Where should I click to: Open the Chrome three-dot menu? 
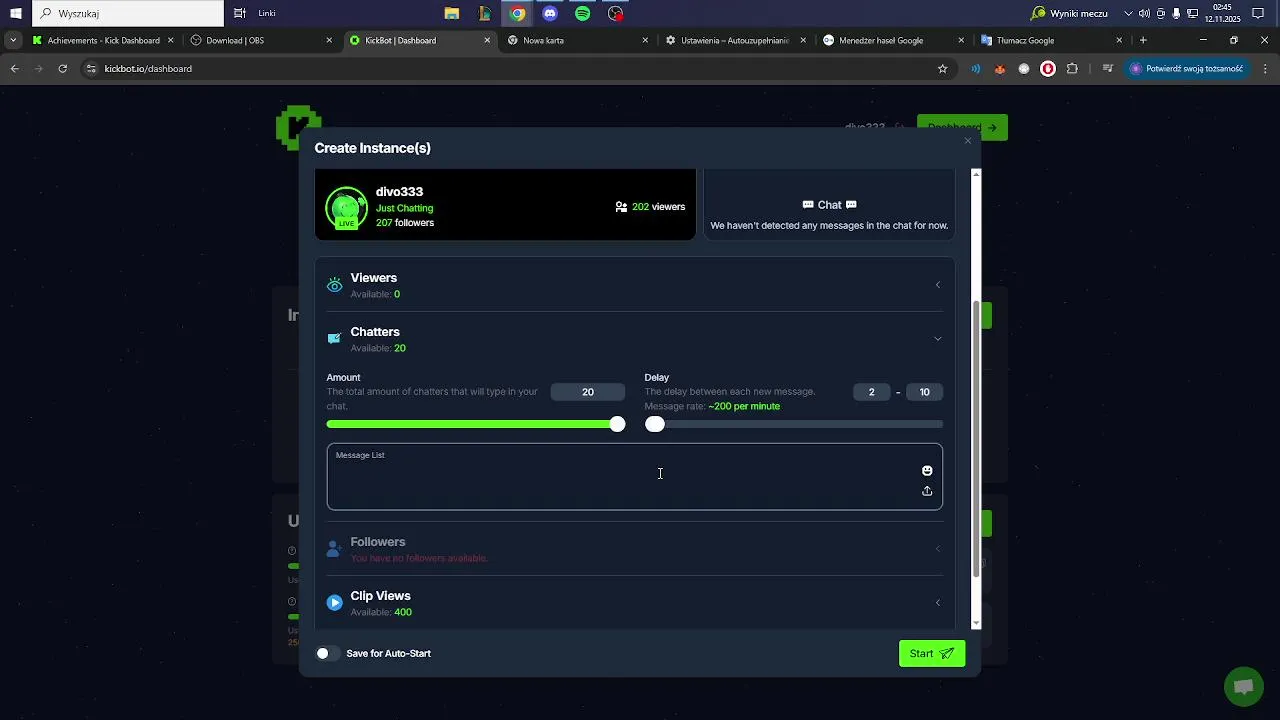[x=1265, y=69]
